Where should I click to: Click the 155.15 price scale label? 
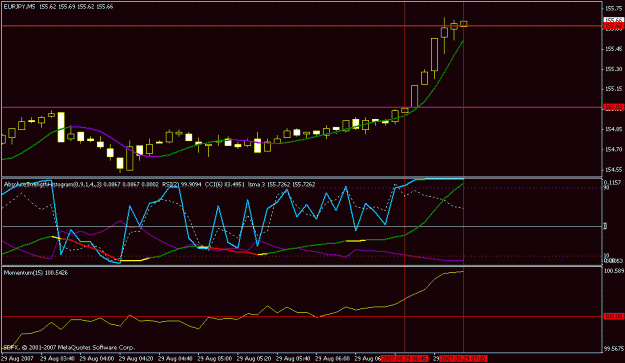(613, 89)
